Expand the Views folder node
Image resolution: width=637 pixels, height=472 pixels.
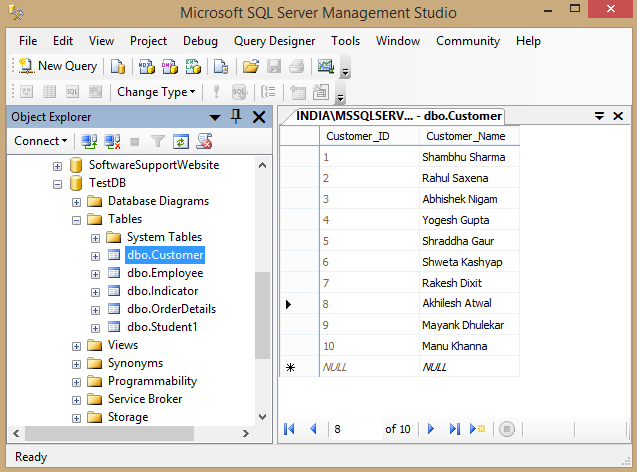point(77,345)
